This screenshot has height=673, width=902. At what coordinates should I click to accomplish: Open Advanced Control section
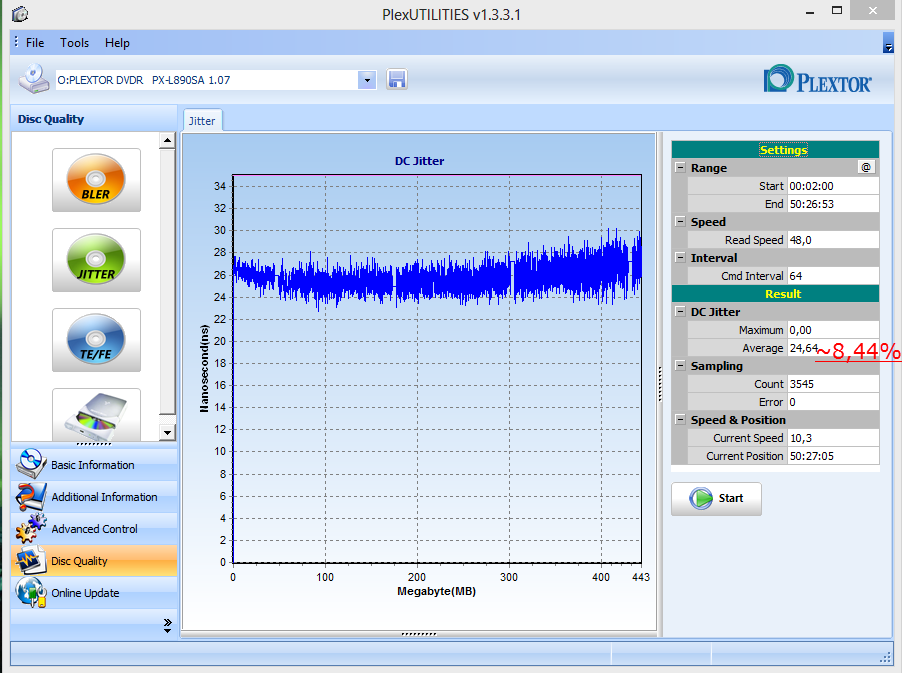94,529
